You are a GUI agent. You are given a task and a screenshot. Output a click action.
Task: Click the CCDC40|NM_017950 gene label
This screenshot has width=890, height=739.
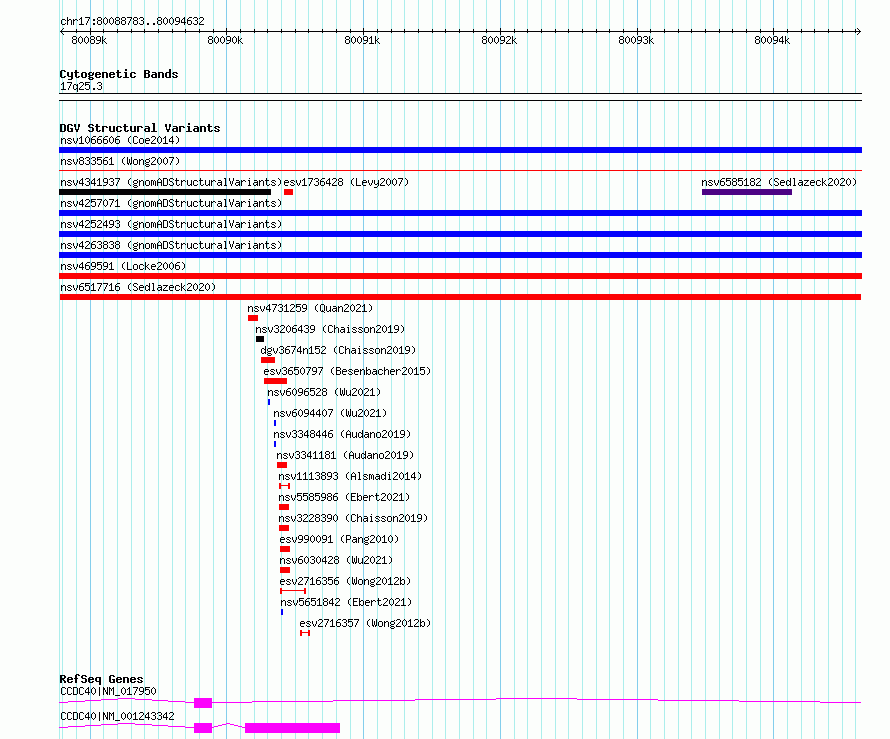(108, 691)
